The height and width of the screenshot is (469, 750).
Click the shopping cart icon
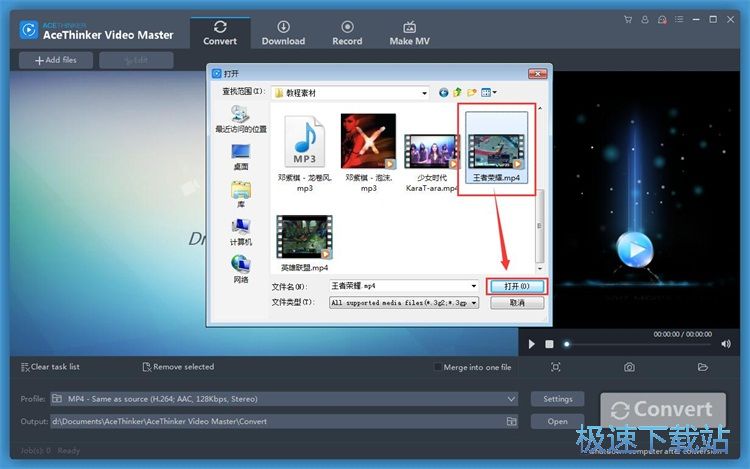point(628,20)
